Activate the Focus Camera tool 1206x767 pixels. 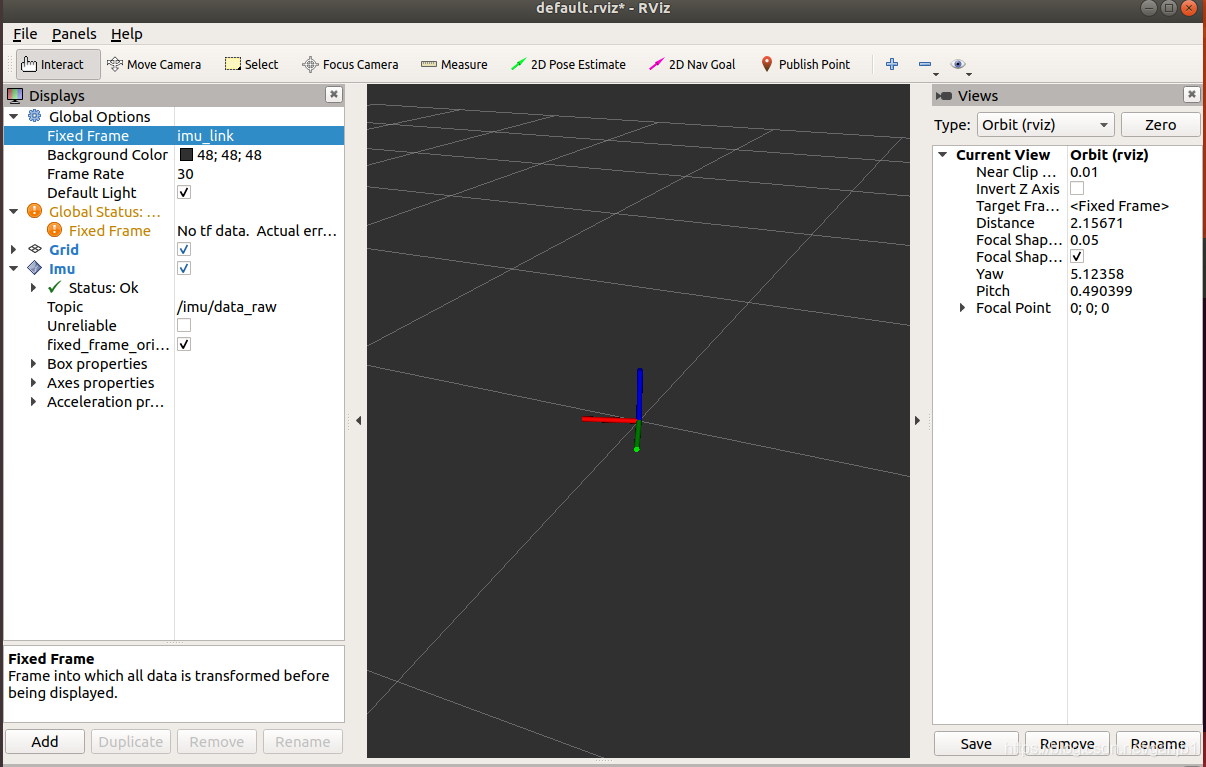coord(350,64)
